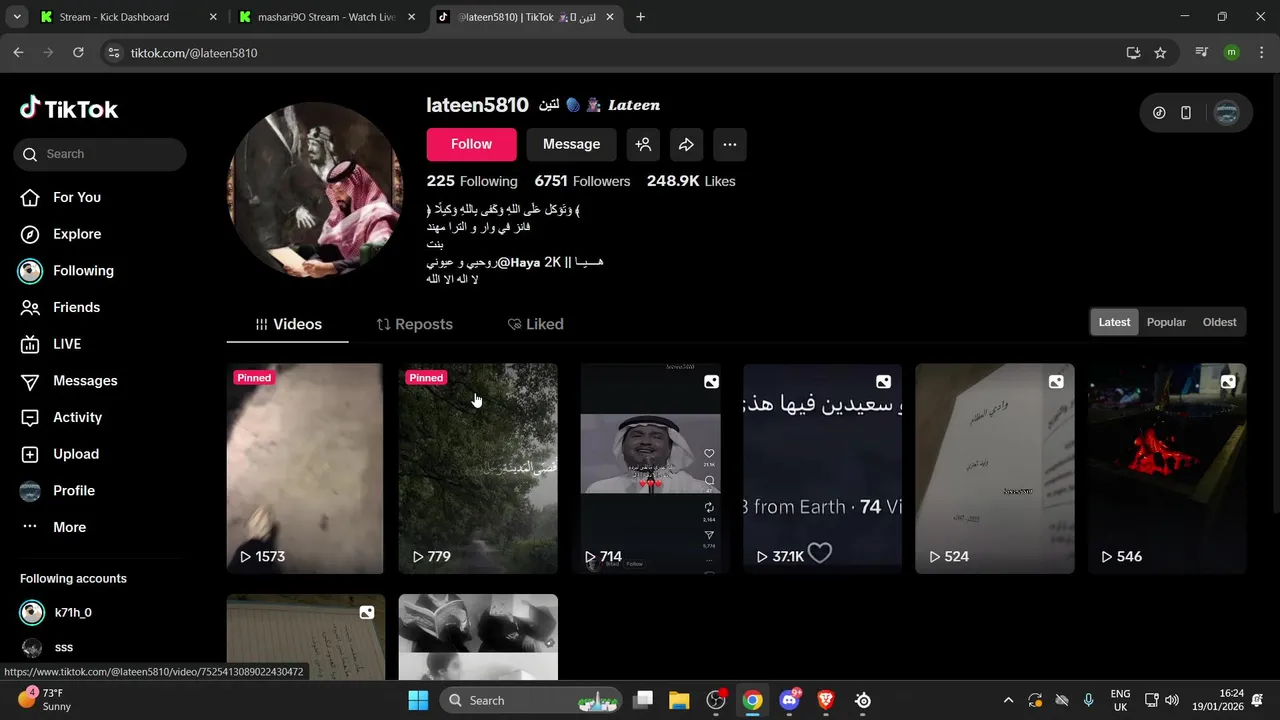
Task: Show hidden system tray icons
Action: [x=1008, y=700]
